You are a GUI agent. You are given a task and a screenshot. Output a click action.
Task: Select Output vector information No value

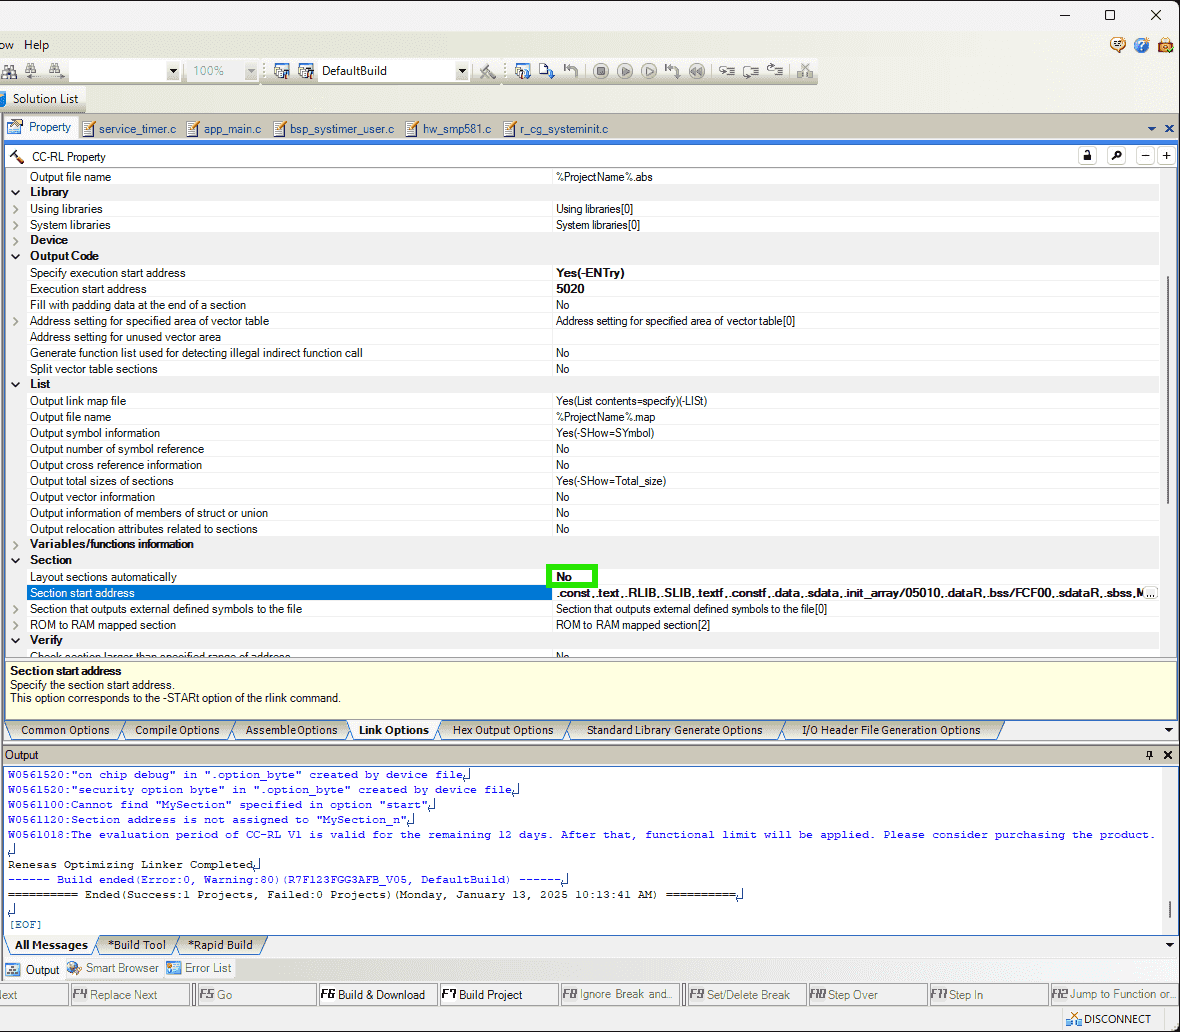[563, 497]
